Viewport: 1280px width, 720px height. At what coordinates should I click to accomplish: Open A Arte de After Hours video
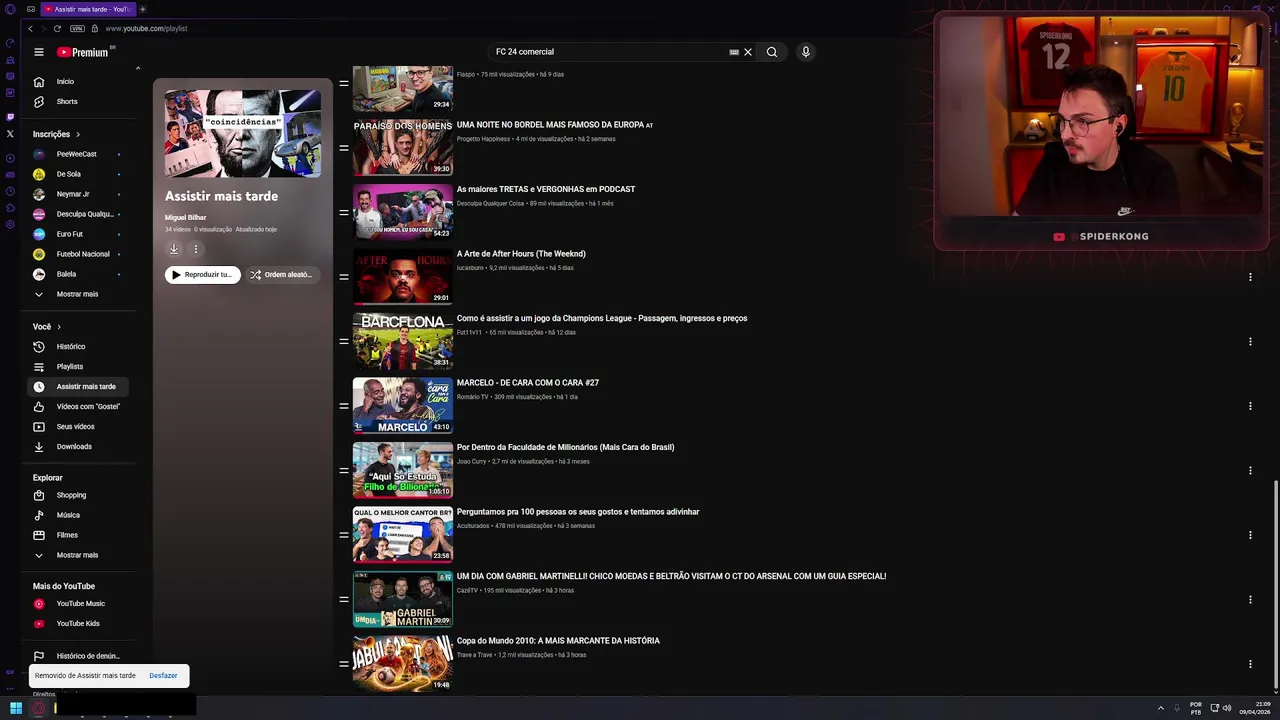[x=521, y=254]
